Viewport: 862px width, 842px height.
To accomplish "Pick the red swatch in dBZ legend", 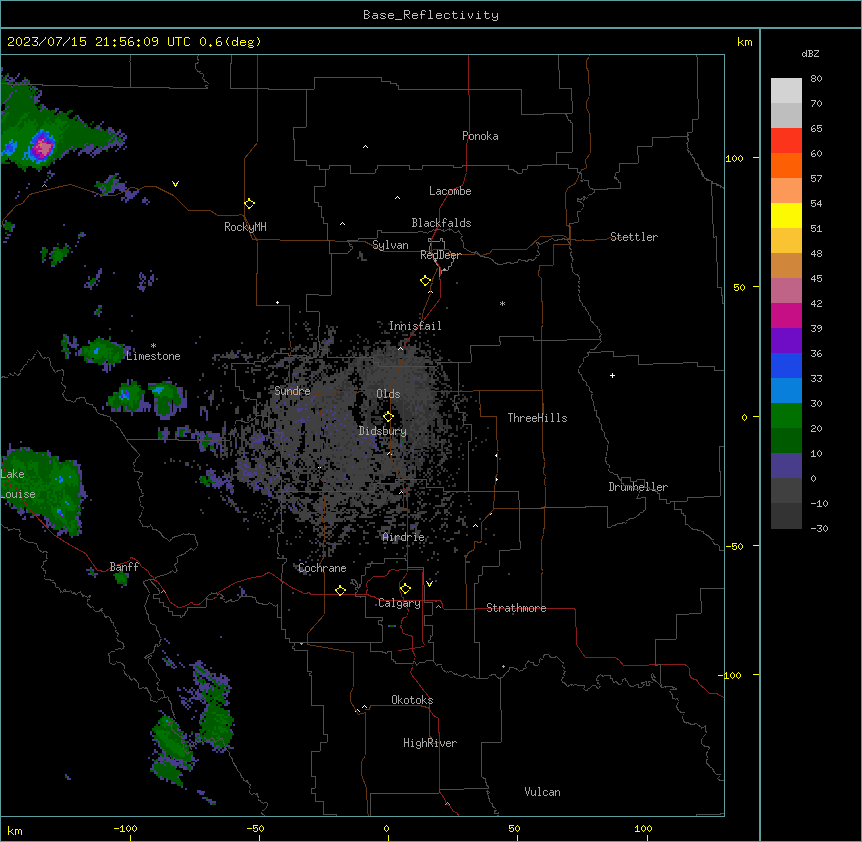I will point(786,140).
